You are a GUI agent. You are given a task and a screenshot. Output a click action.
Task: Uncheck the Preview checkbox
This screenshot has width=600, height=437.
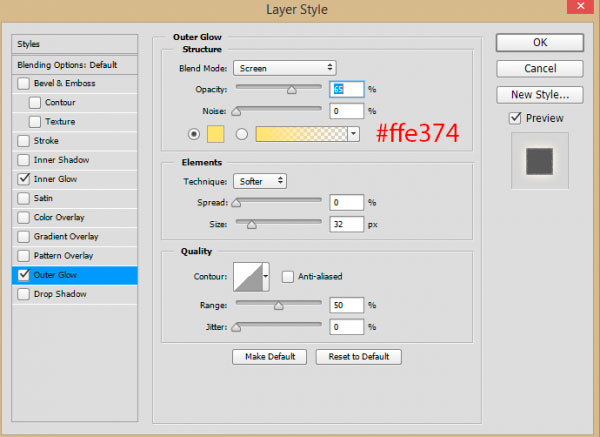(x=515, y=118)
